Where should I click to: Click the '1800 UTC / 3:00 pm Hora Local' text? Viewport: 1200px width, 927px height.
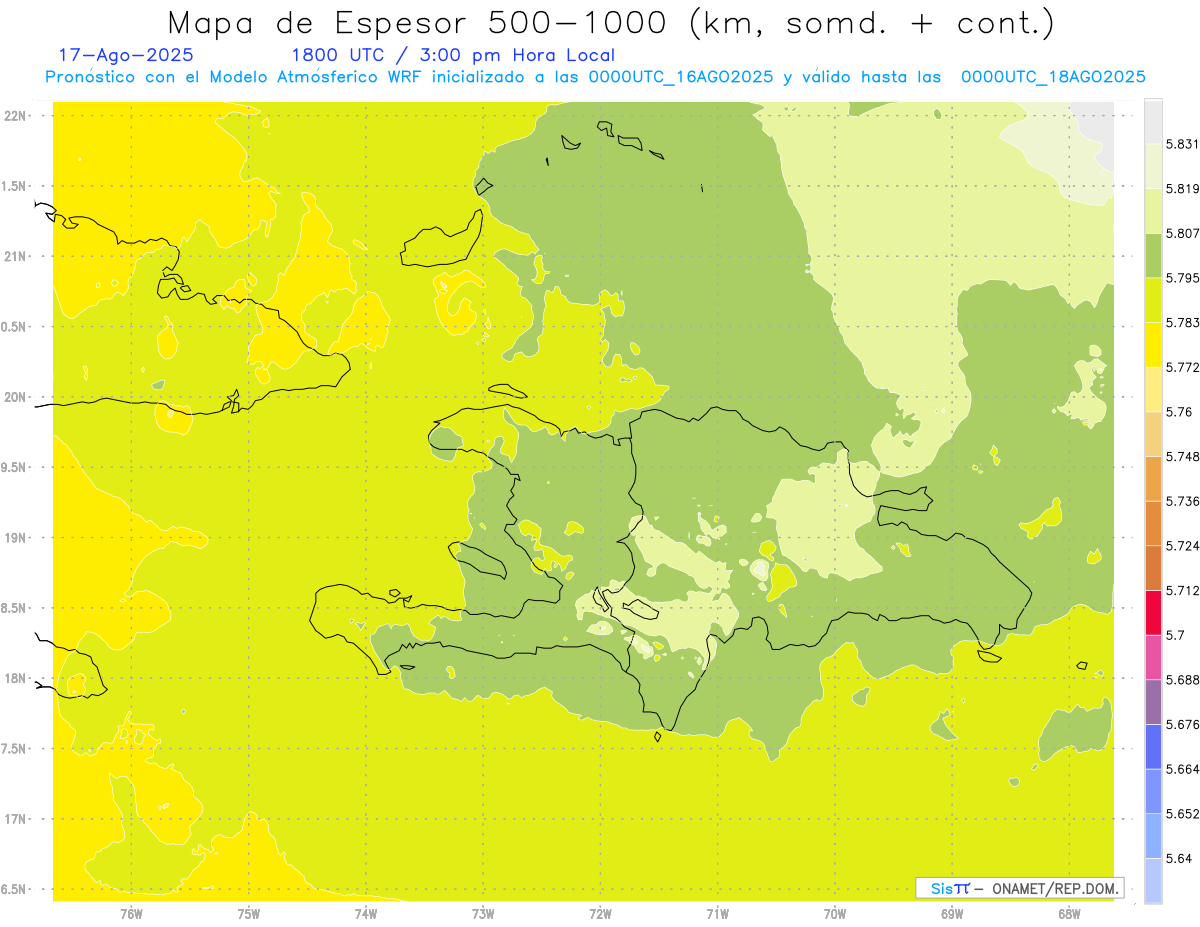tap(453, 55)
